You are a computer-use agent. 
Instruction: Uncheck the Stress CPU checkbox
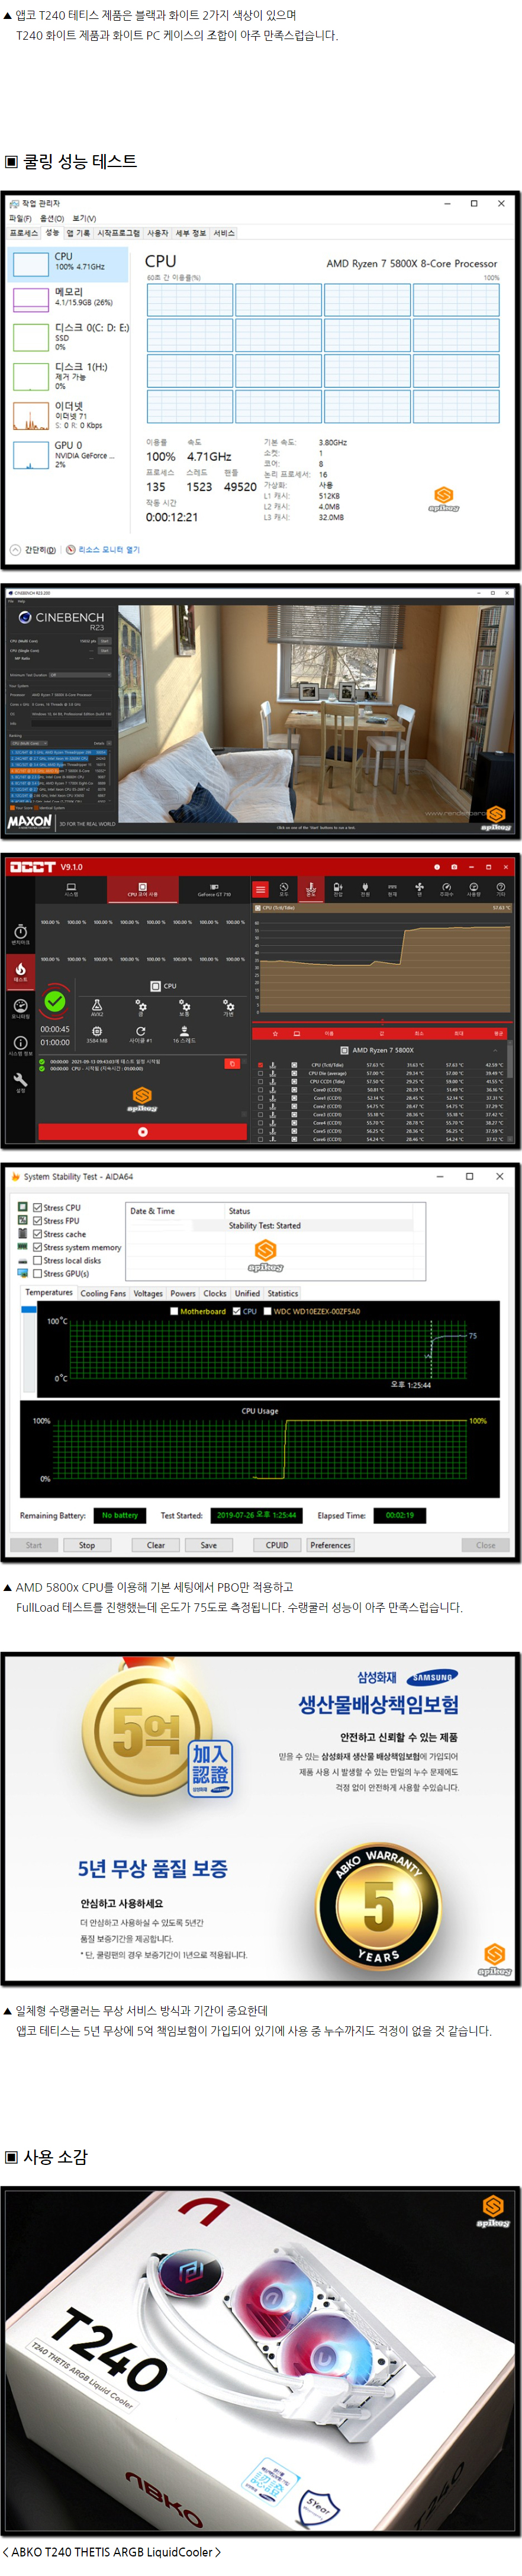click(38, 1208)
